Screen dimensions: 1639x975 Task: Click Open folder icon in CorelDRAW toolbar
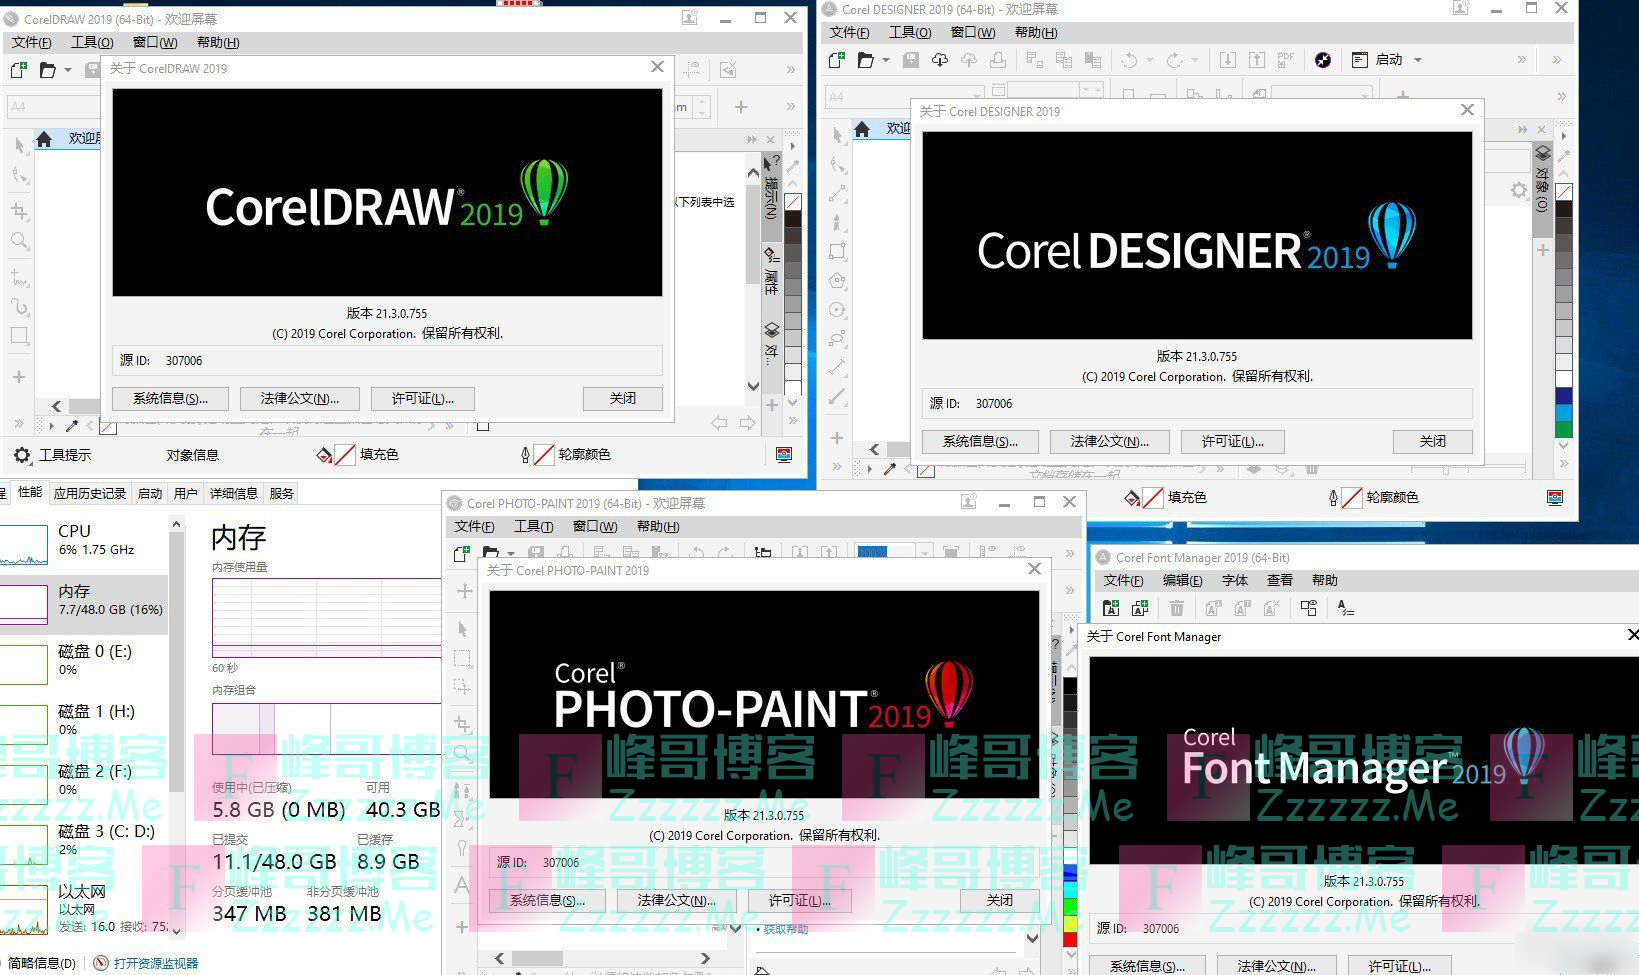pos(47,70)
